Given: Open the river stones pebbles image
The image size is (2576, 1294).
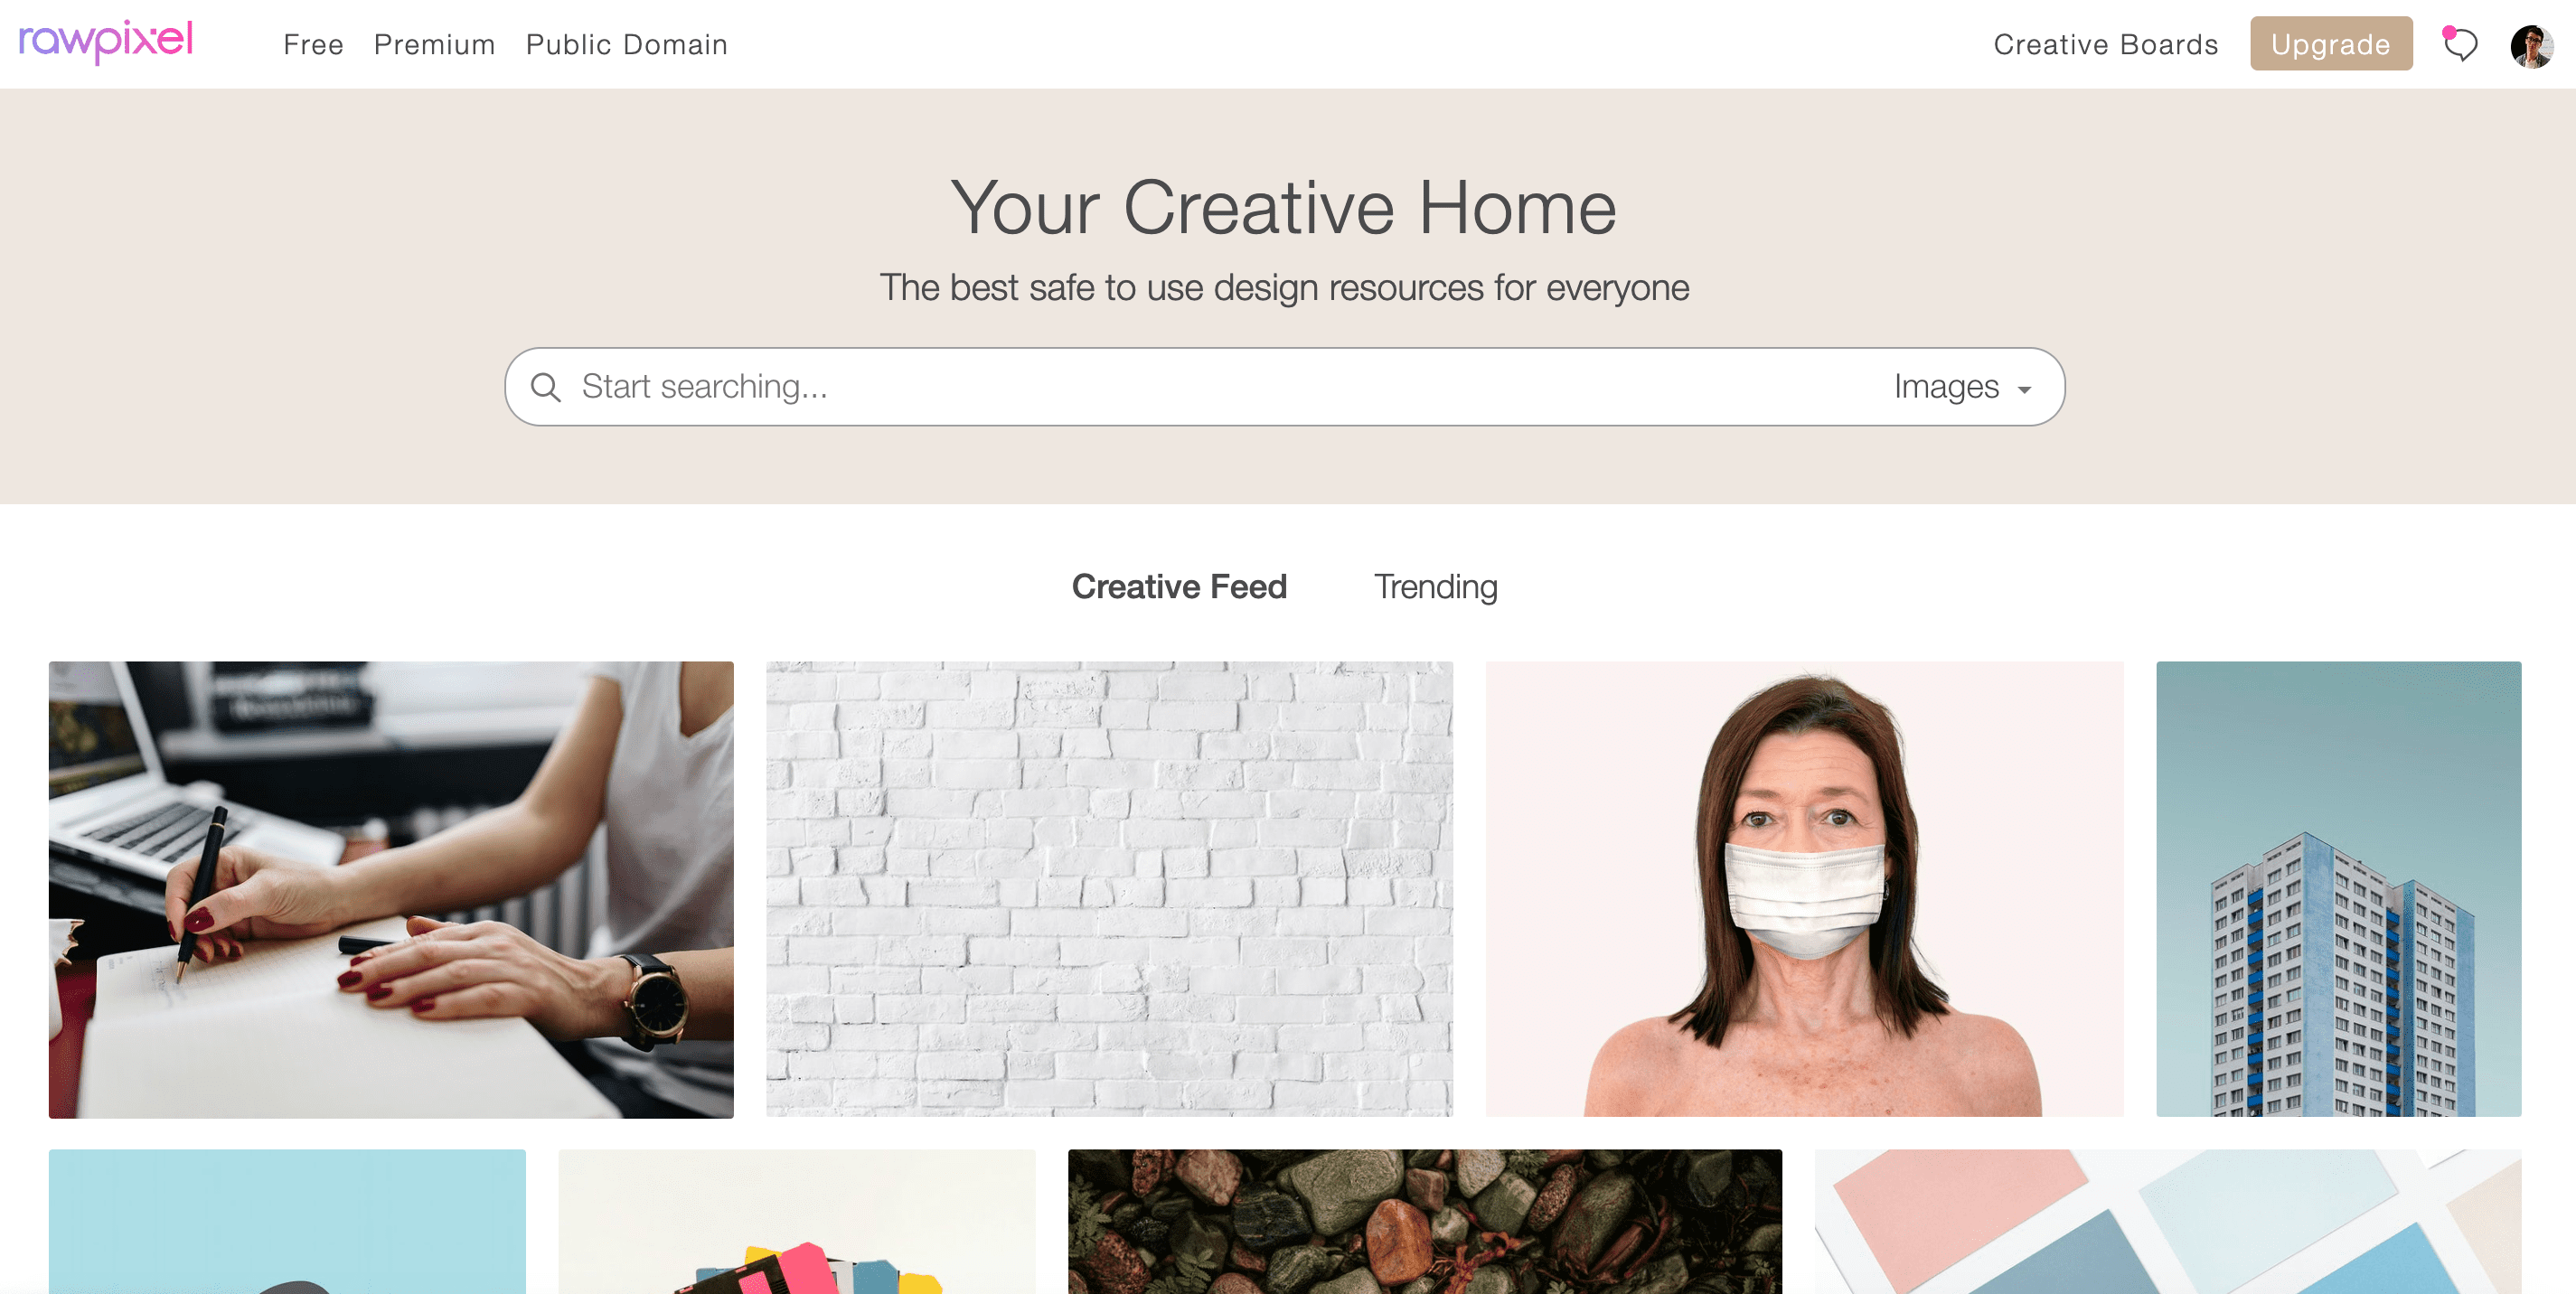Looking at the screenshot, I should [1424, 1221].
